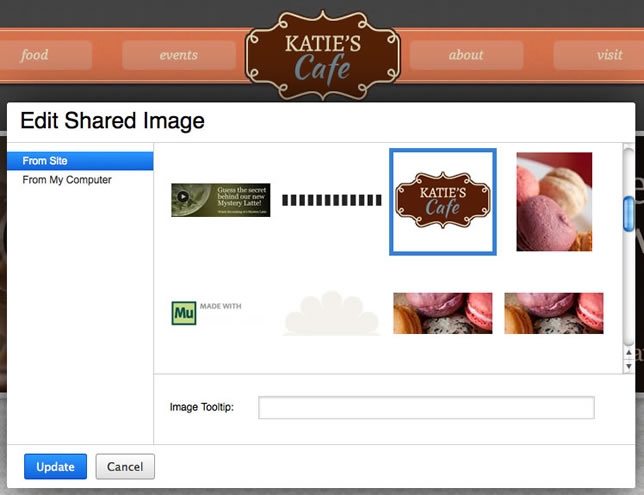This screenshot has height=495, width=644.
Task: Select the rightmost wide macarons banner thumbnail
Action: point(554,313)
